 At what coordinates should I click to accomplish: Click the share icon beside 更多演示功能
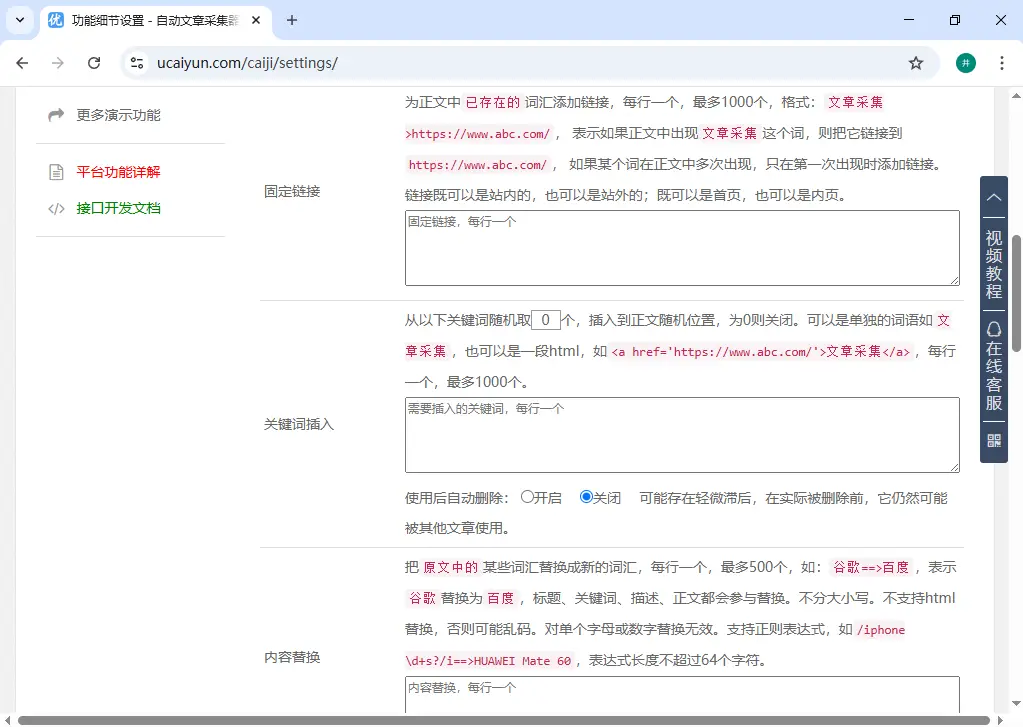(x=57, y=114)
